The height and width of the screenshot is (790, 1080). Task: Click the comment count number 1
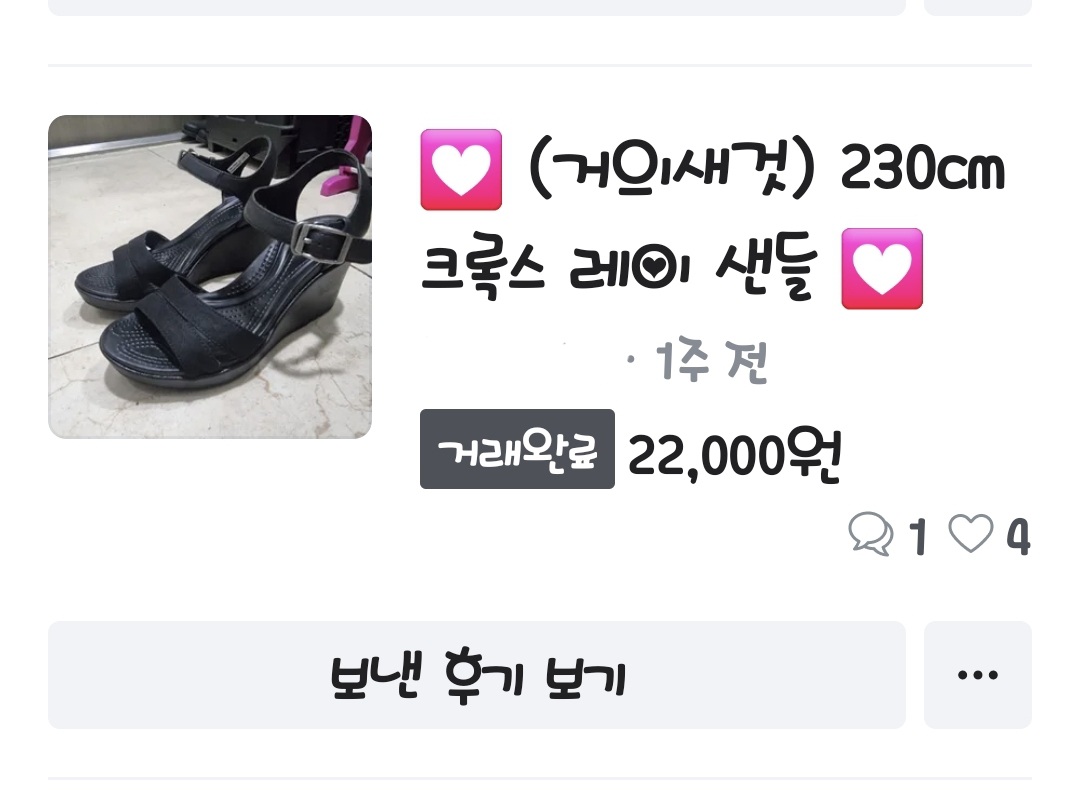tap(917, 537)
